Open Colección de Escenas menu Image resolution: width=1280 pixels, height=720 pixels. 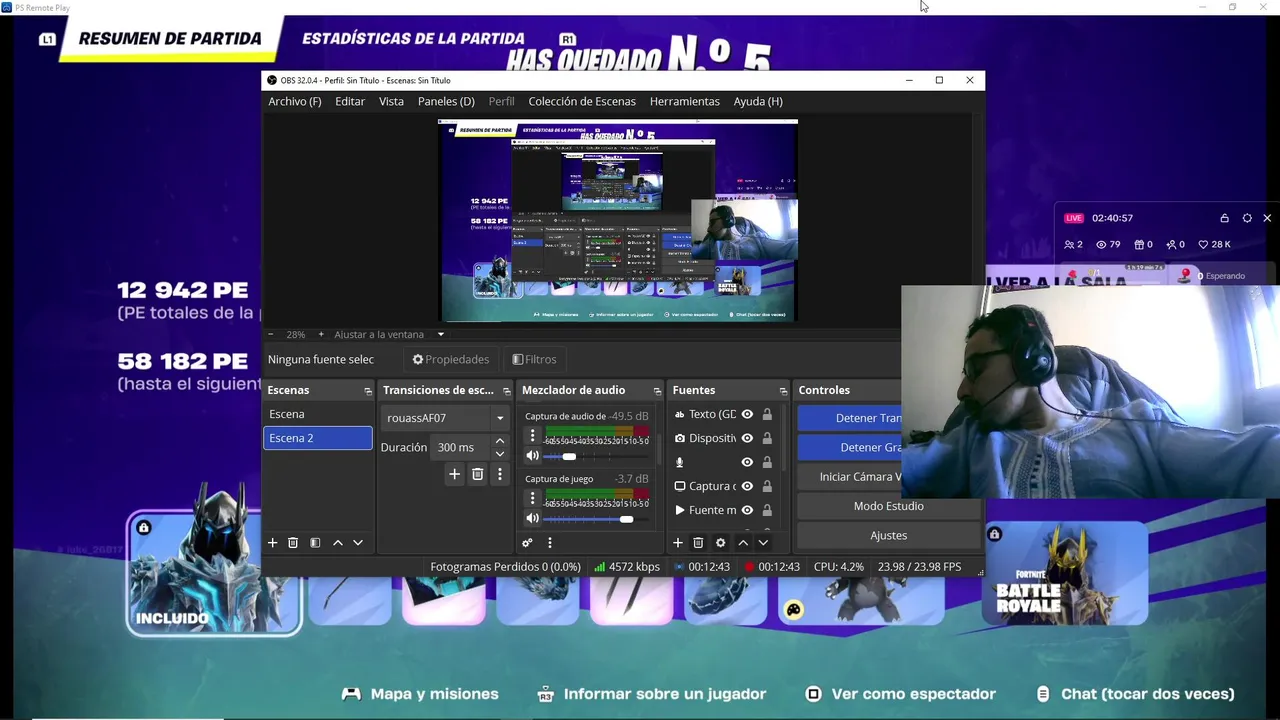(x=582, y=101)
